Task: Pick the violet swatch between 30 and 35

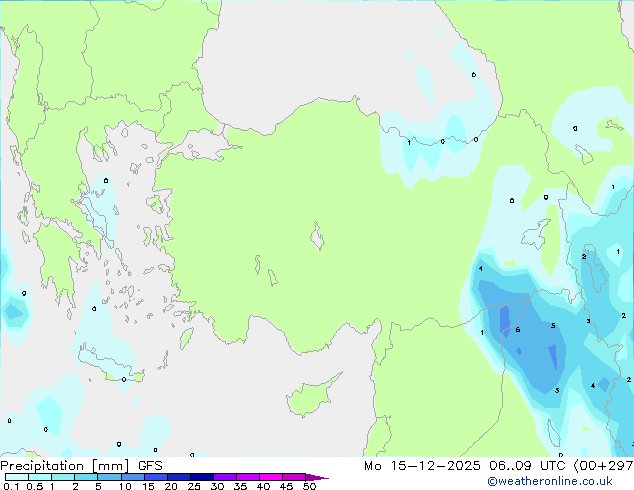Action: [225, 477]
